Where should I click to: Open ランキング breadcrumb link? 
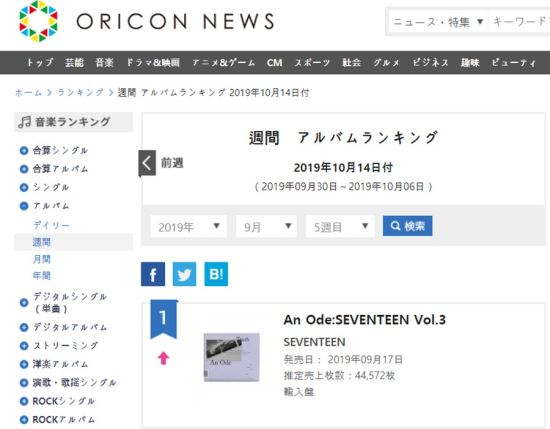pyautogui.click(x=80, y=93)
